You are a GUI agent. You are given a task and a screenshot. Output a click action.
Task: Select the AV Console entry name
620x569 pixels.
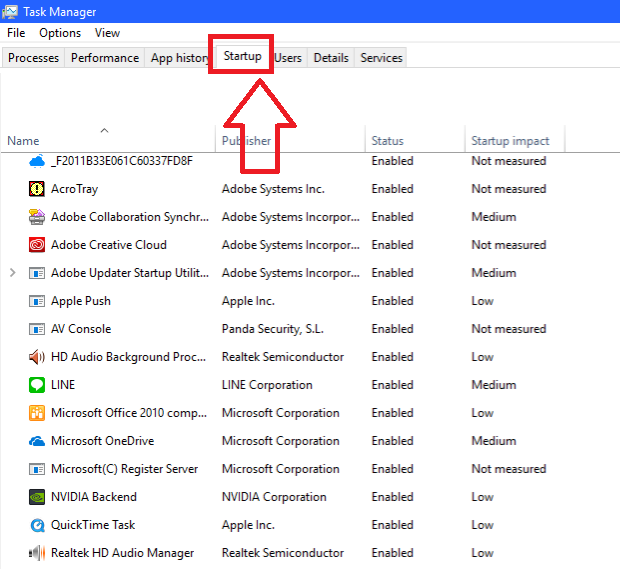(x=81, y=329)
